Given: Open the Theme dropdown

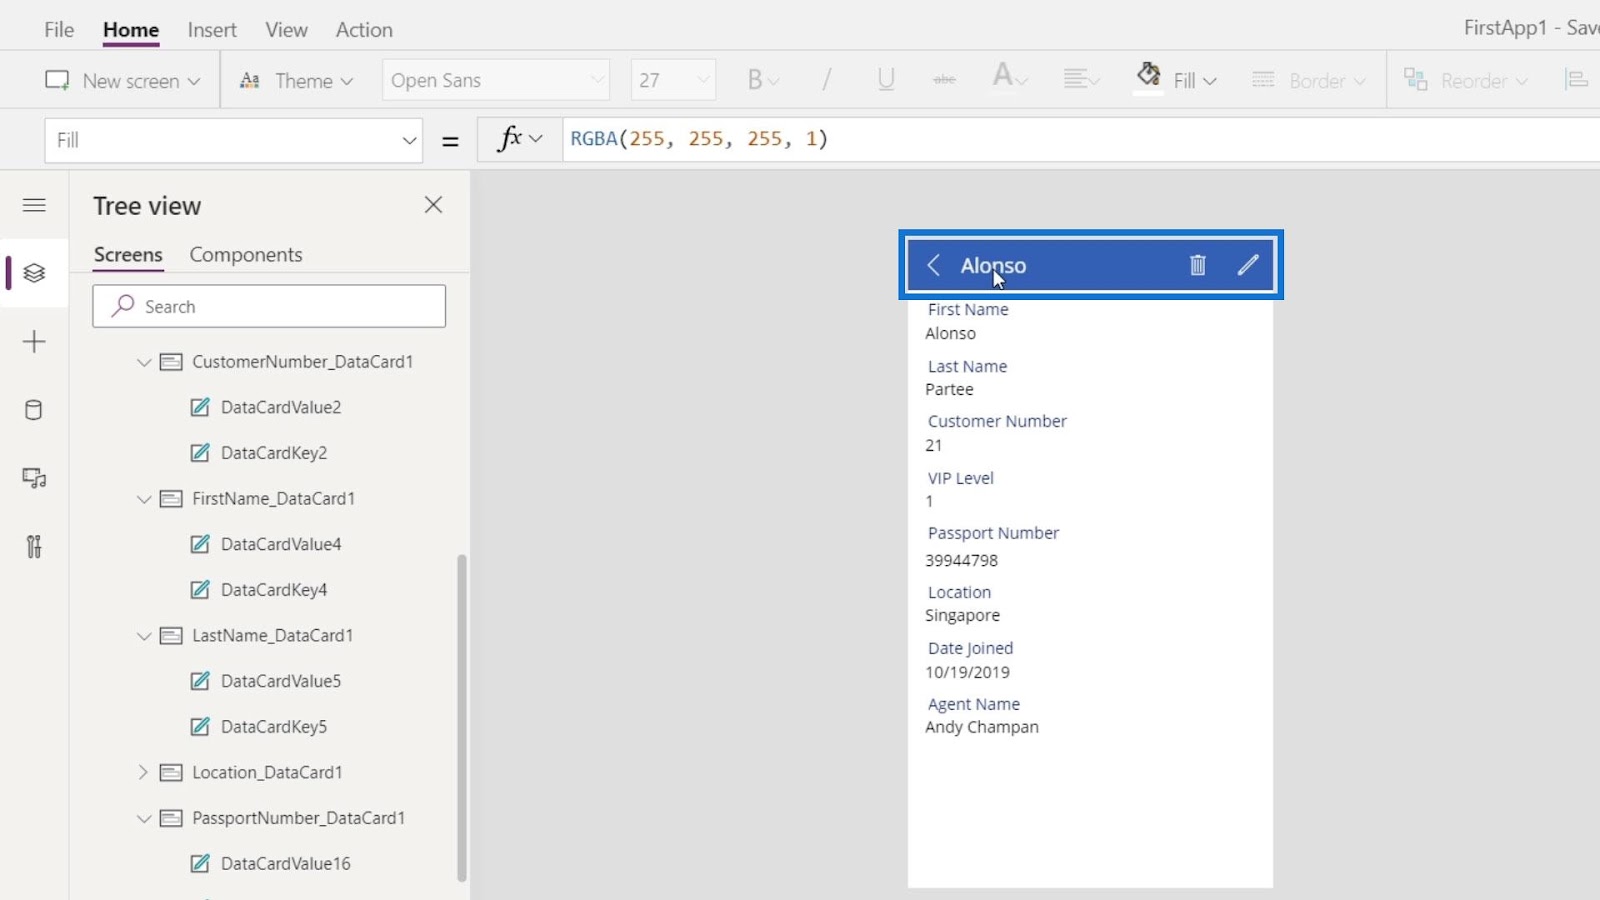Looking at the screenshot, I should pyautogui.click(x=296, y=80).
